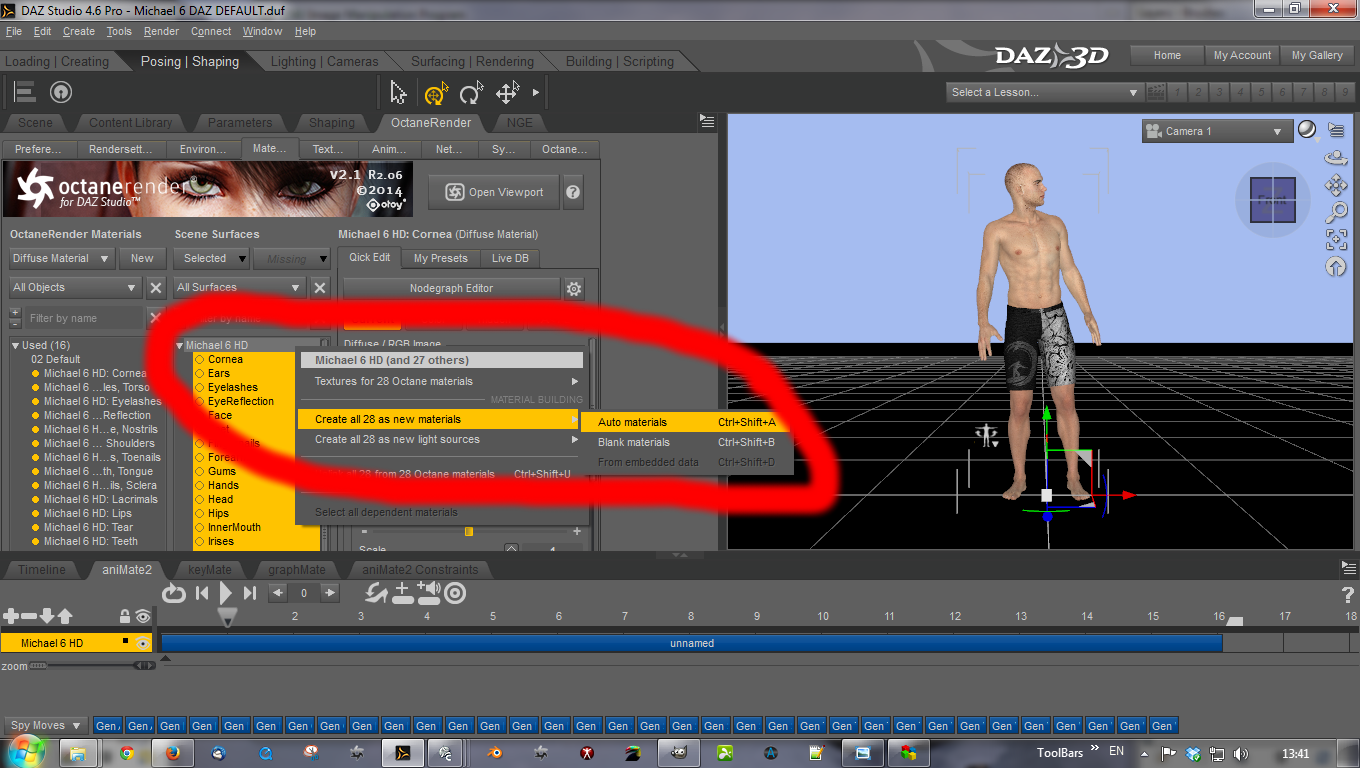Open the Spy Moves dropdown
Viewport: 1360px width, 768px height.
[45, 725]
